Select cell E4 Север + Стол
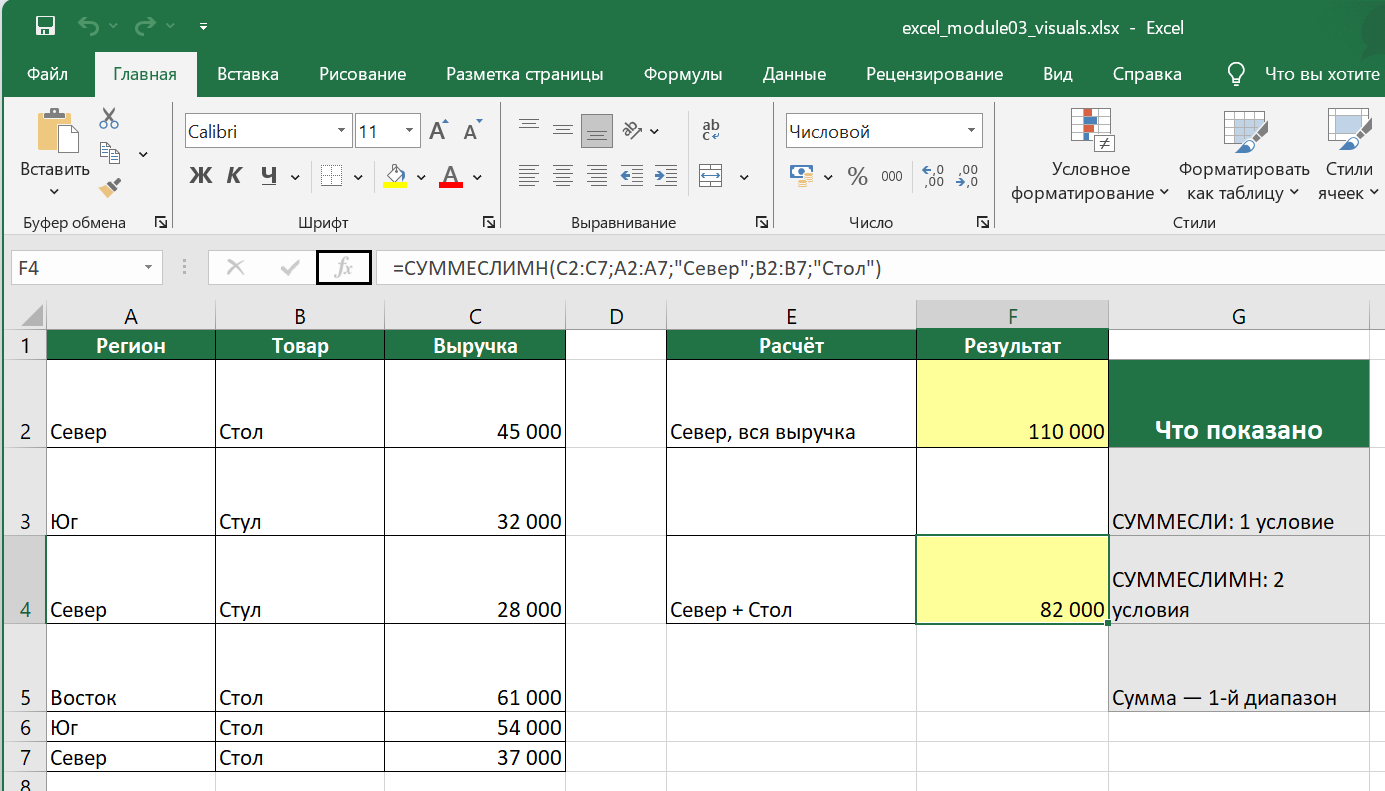This screenshot has height=791, width=1385. click(x=791, y=579)
